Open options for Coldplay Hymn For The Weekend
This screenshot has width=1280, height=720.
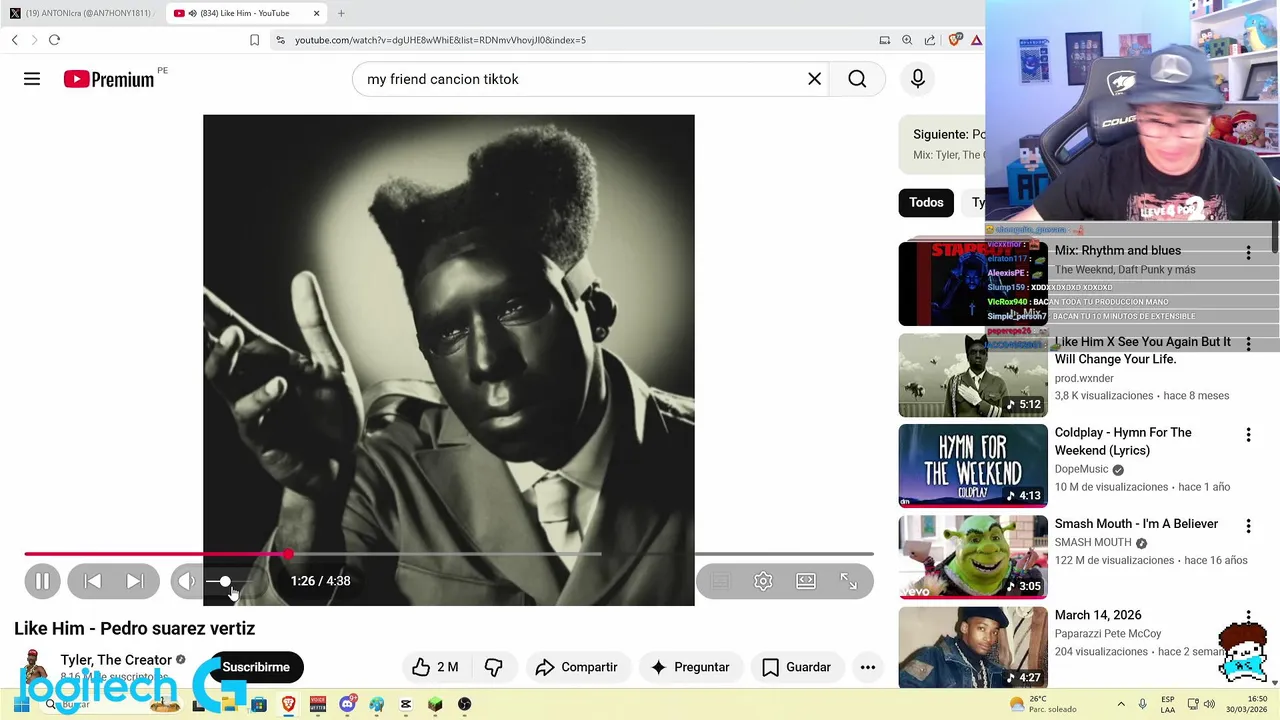click(x=1248, y=435)
